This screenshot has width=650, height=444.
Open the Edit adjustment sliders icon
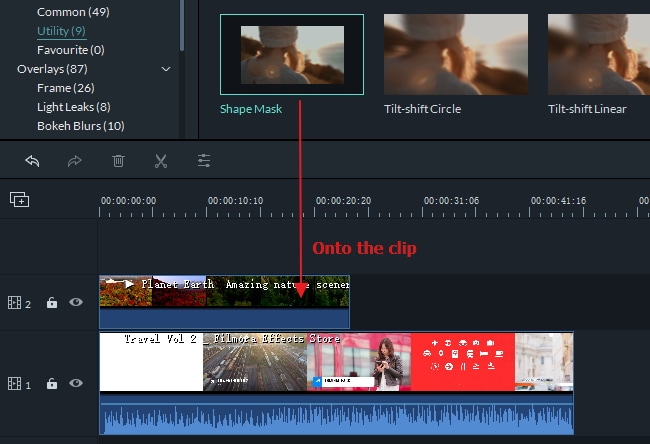coord(204,161)
